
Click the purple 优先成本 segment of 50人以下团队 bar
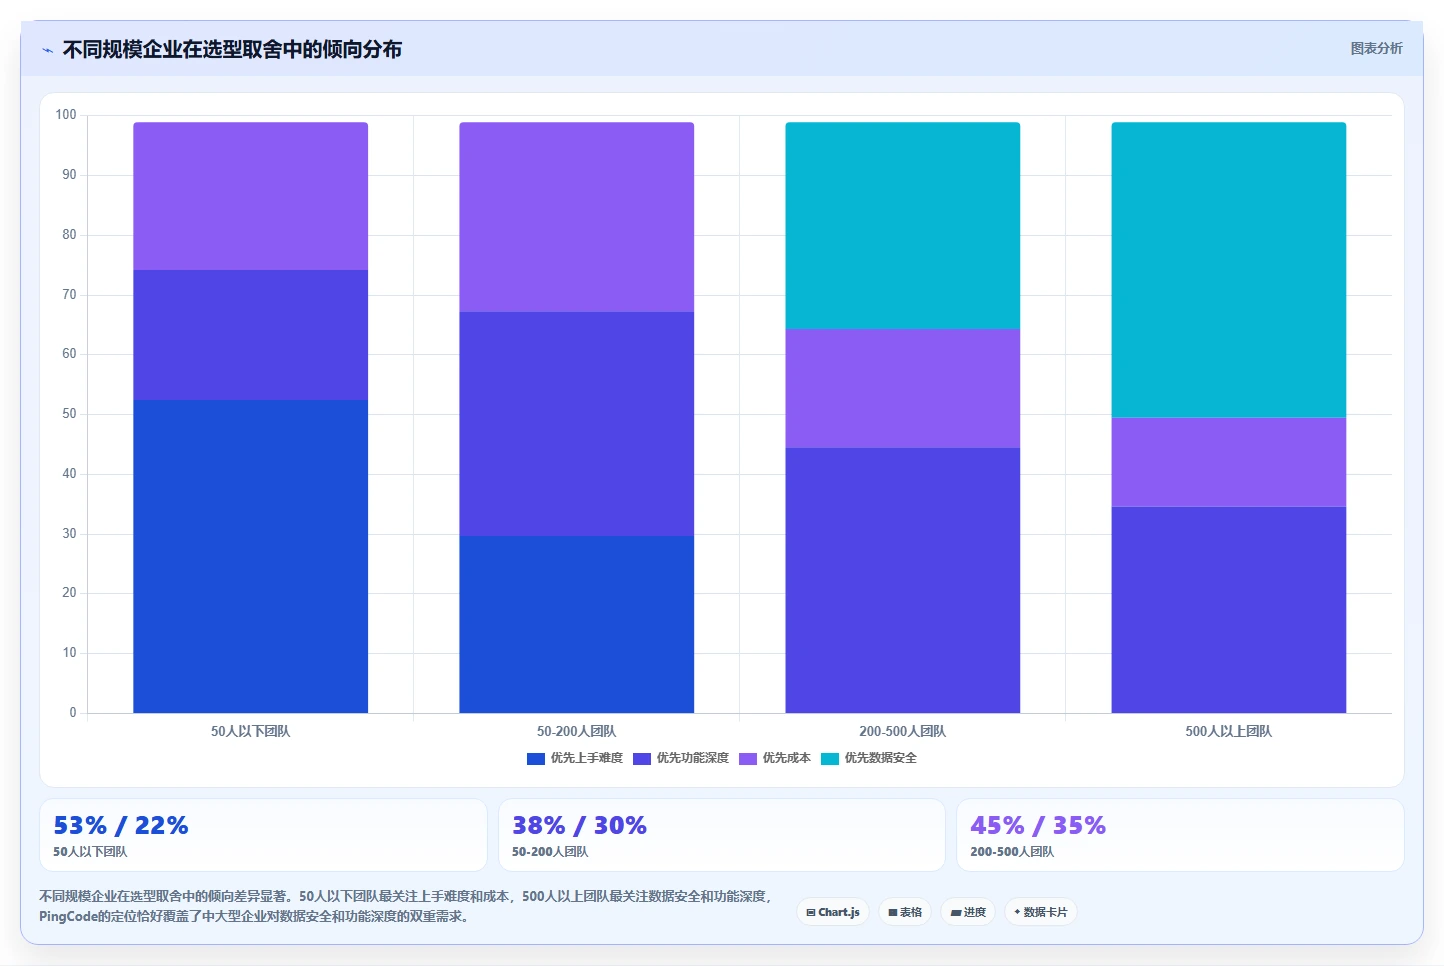point(250,196)
